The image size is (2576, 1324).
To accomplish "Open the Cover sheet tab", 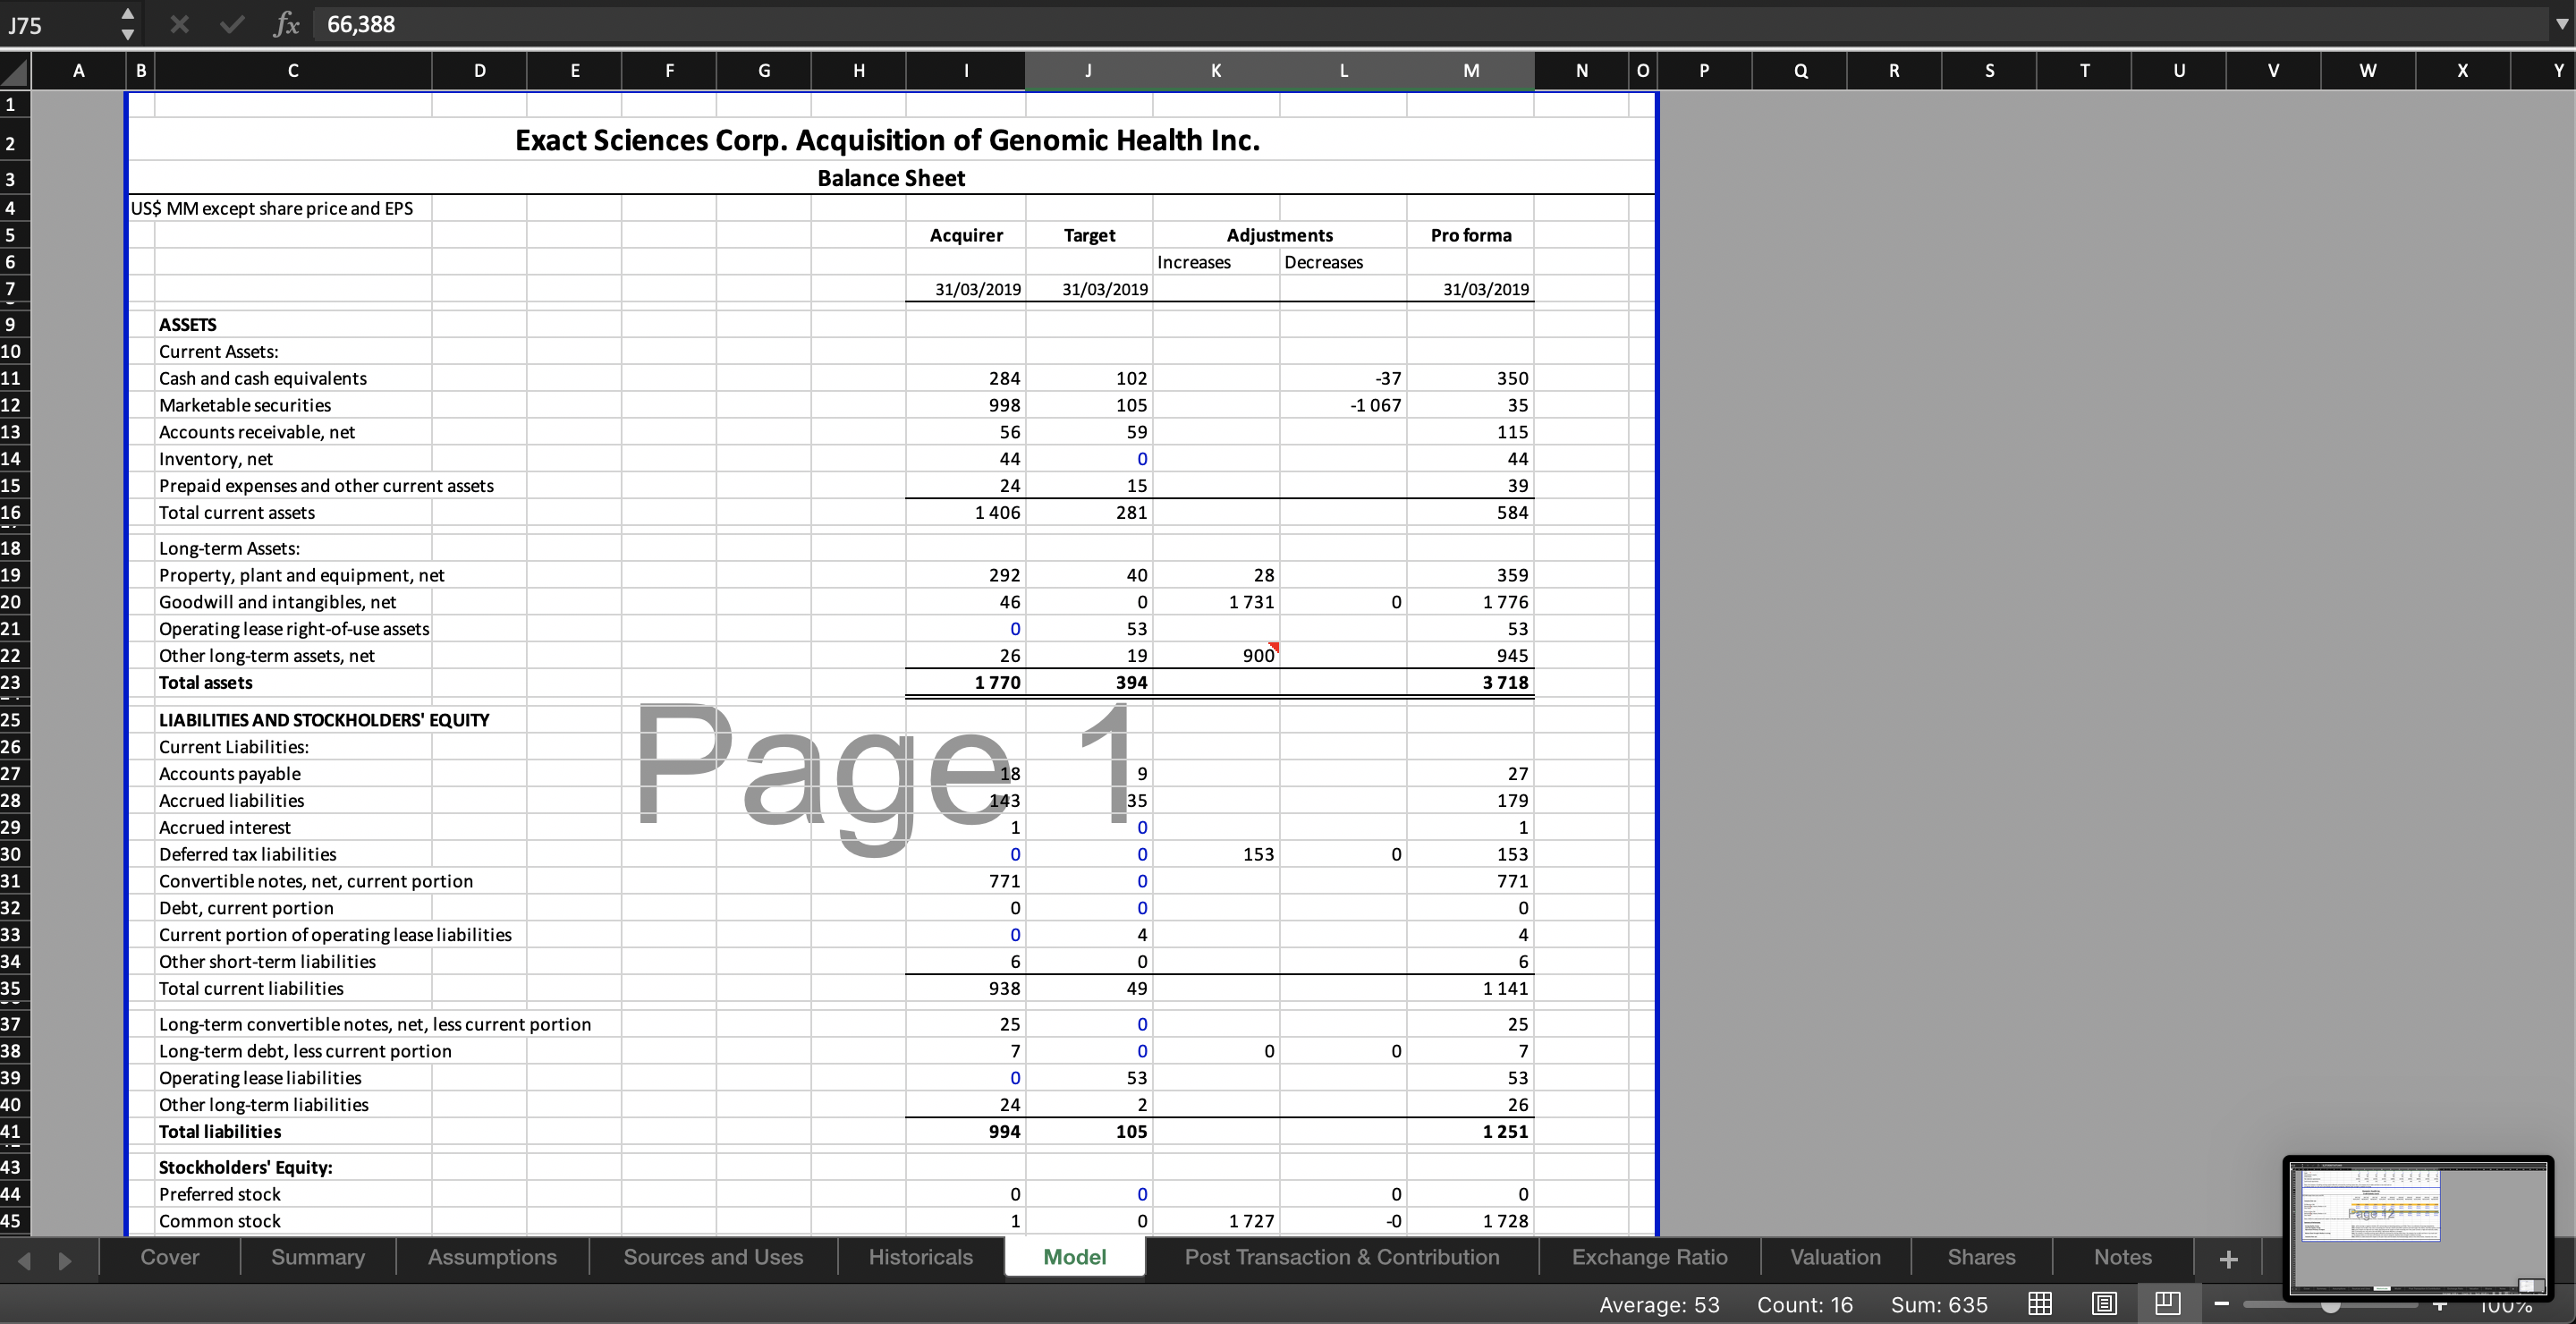I will (170, 1257).
